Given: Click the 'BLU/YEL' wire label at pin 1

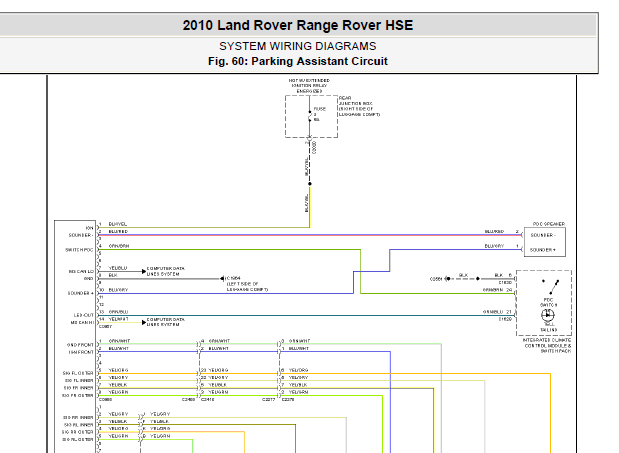Looking at the screenshot, I should point(118,224).
